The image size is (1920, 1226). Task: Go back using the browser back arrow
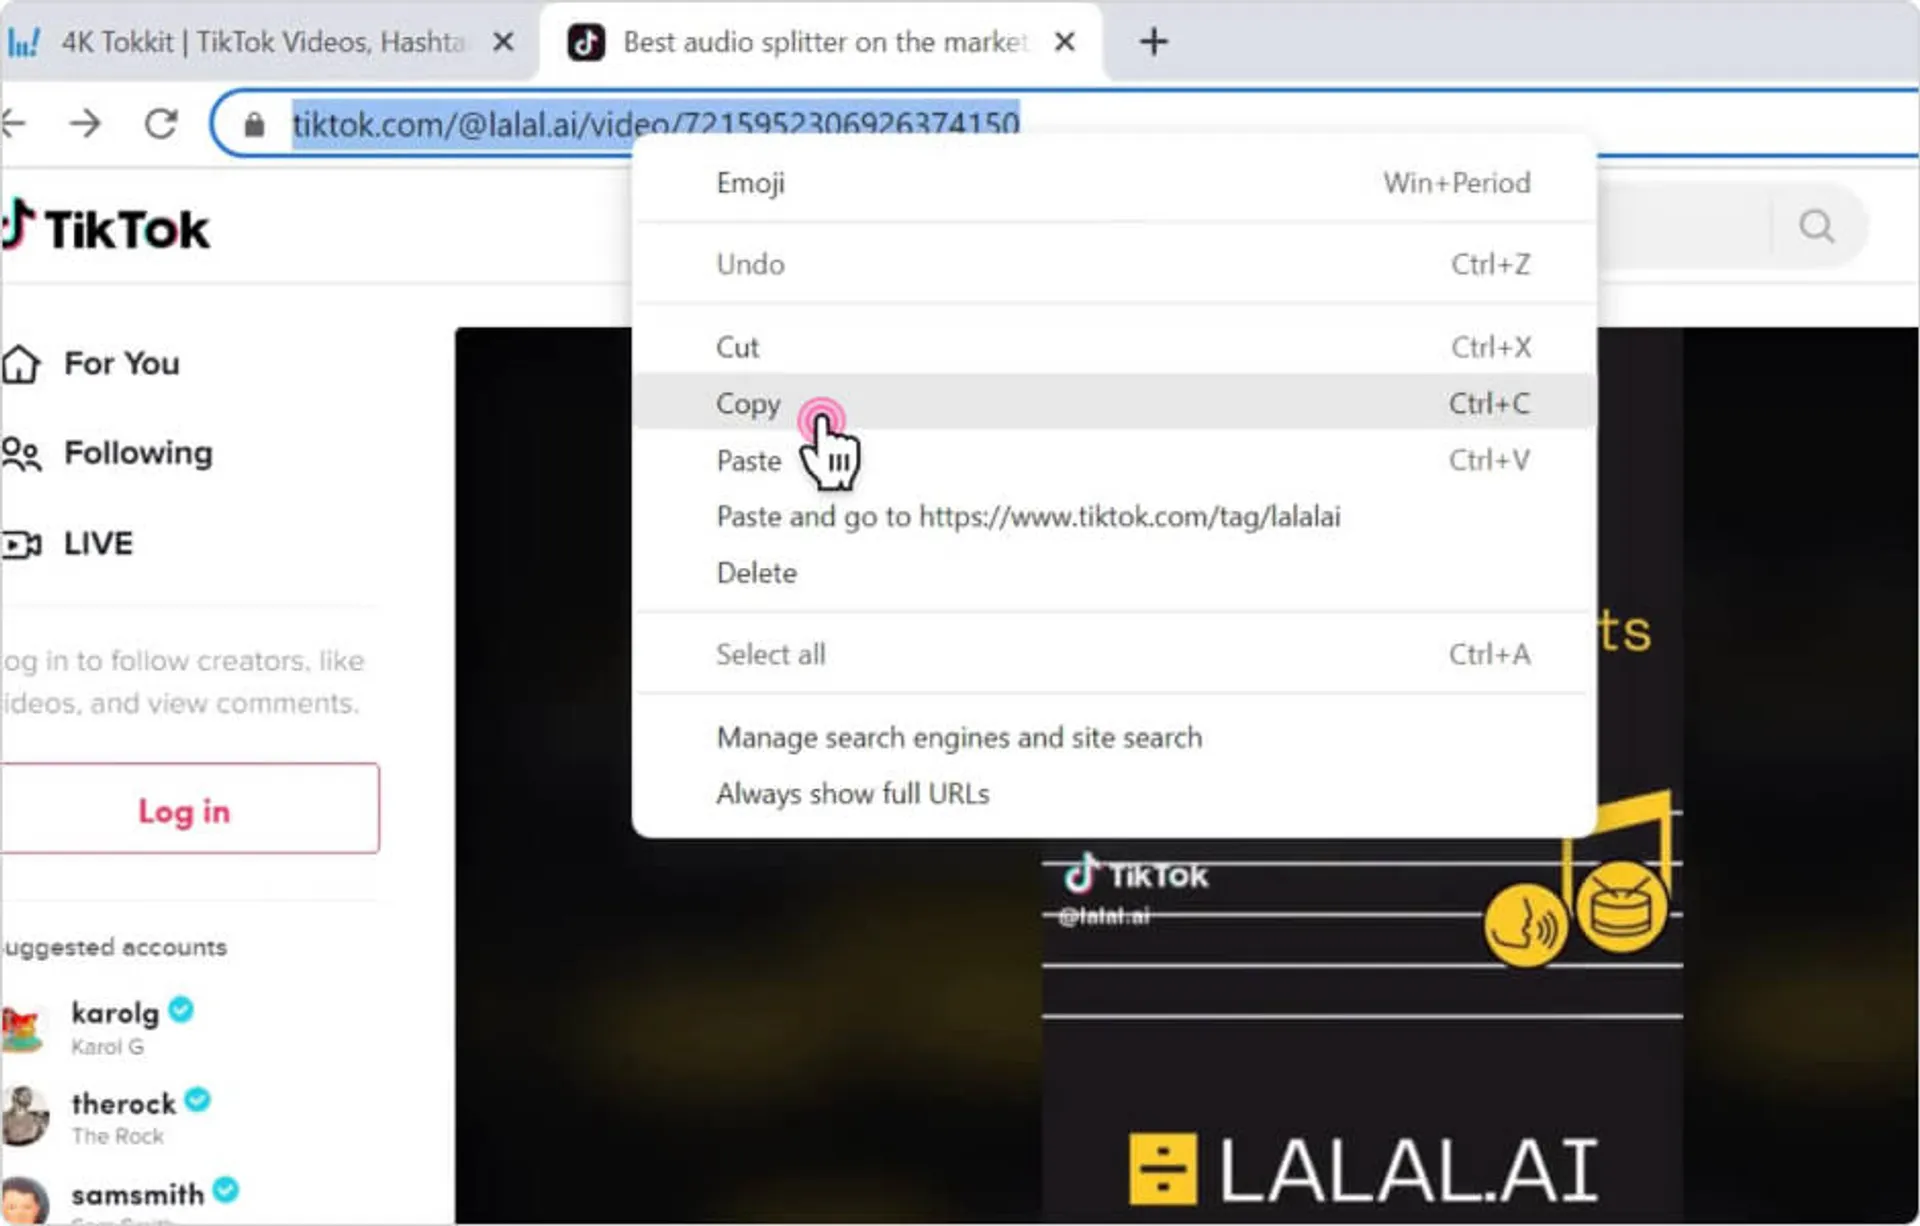(16, 122)
